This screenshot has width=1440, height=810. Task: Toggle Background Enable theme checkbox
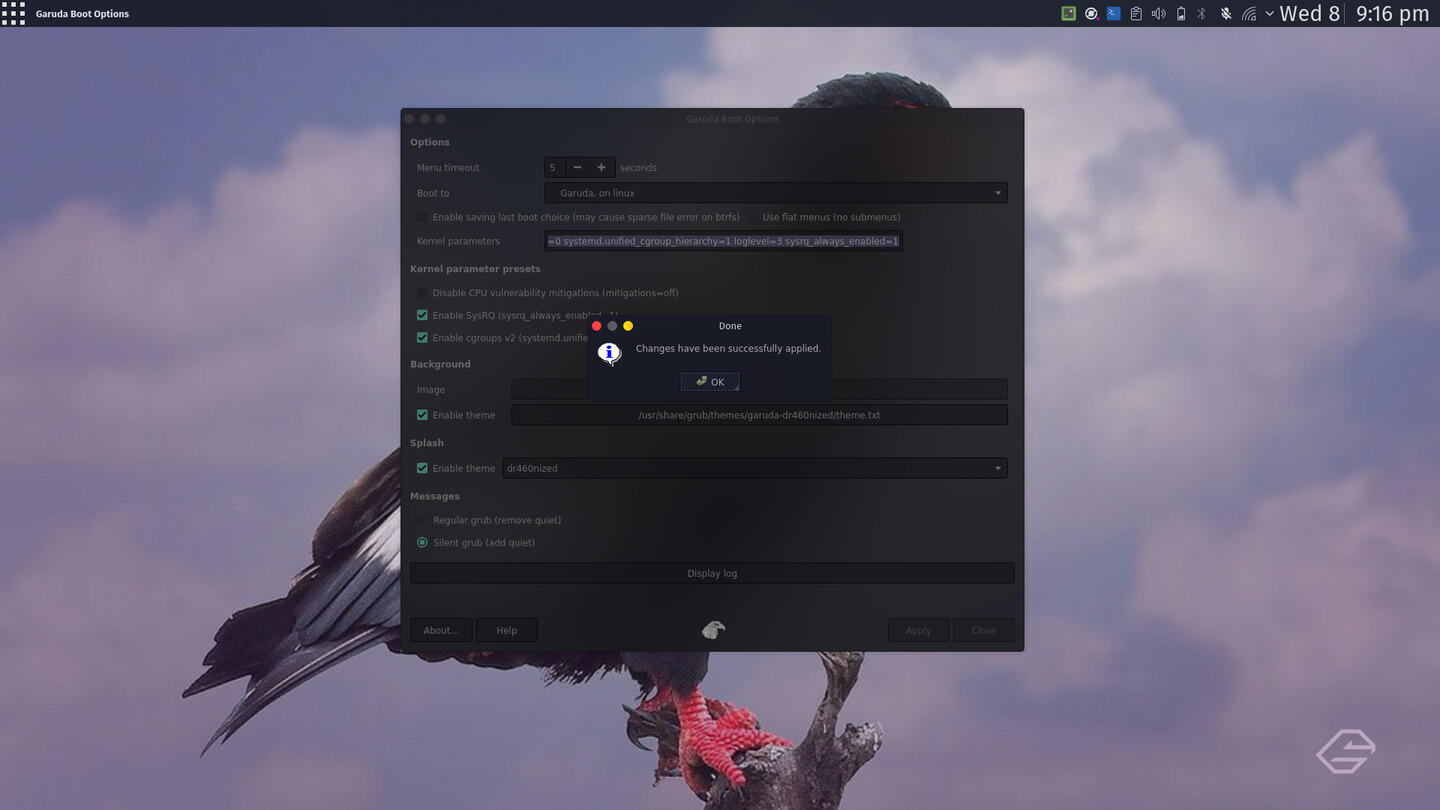click(422, 415)
